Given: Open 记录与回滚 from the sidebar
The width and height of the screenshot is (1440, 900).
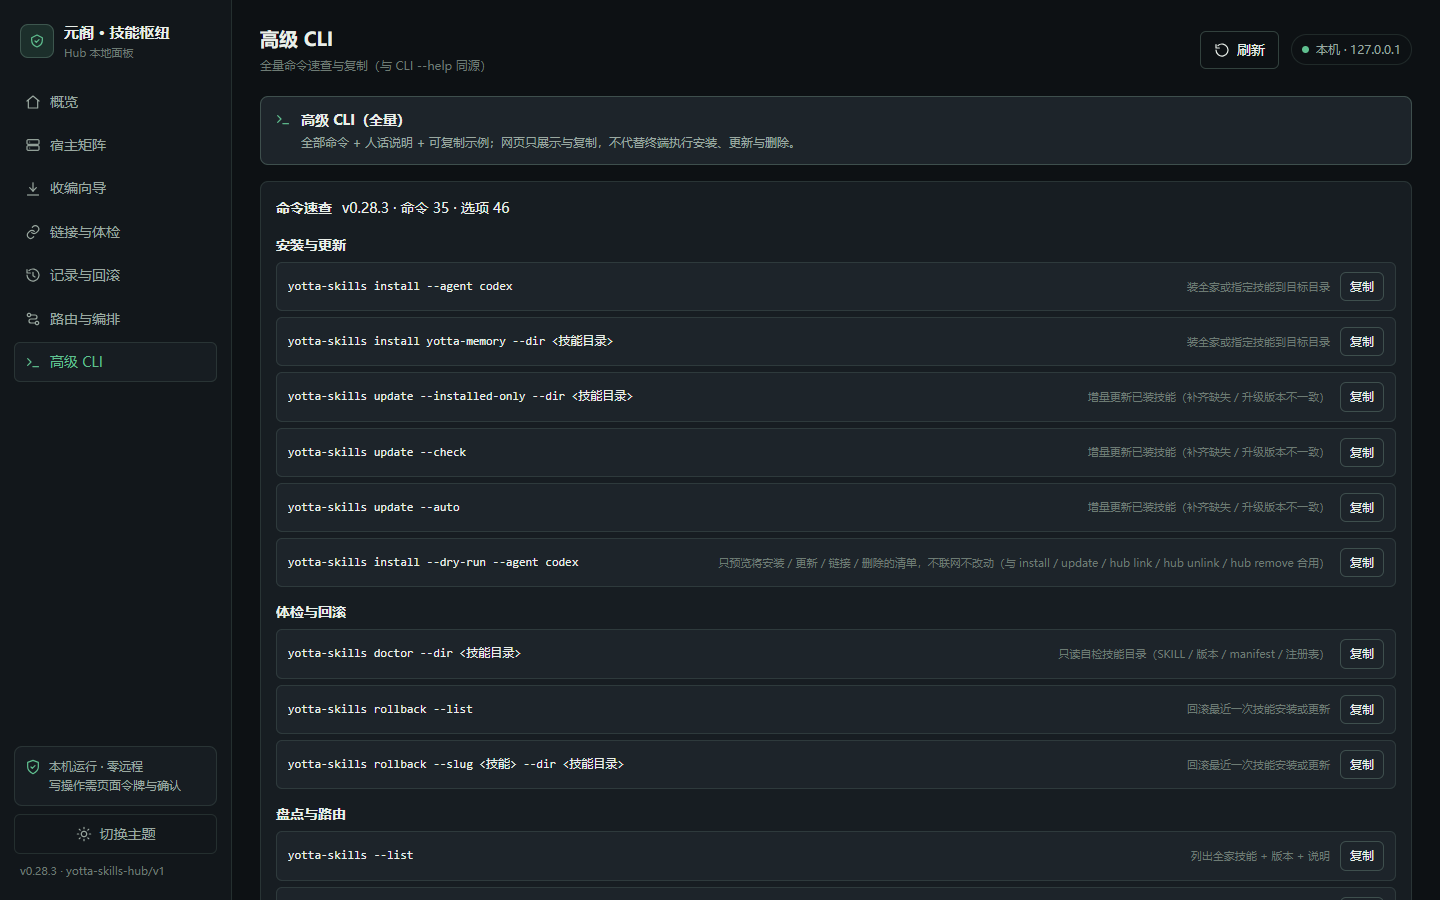Looking at the screenshot, I should [115, 275].
